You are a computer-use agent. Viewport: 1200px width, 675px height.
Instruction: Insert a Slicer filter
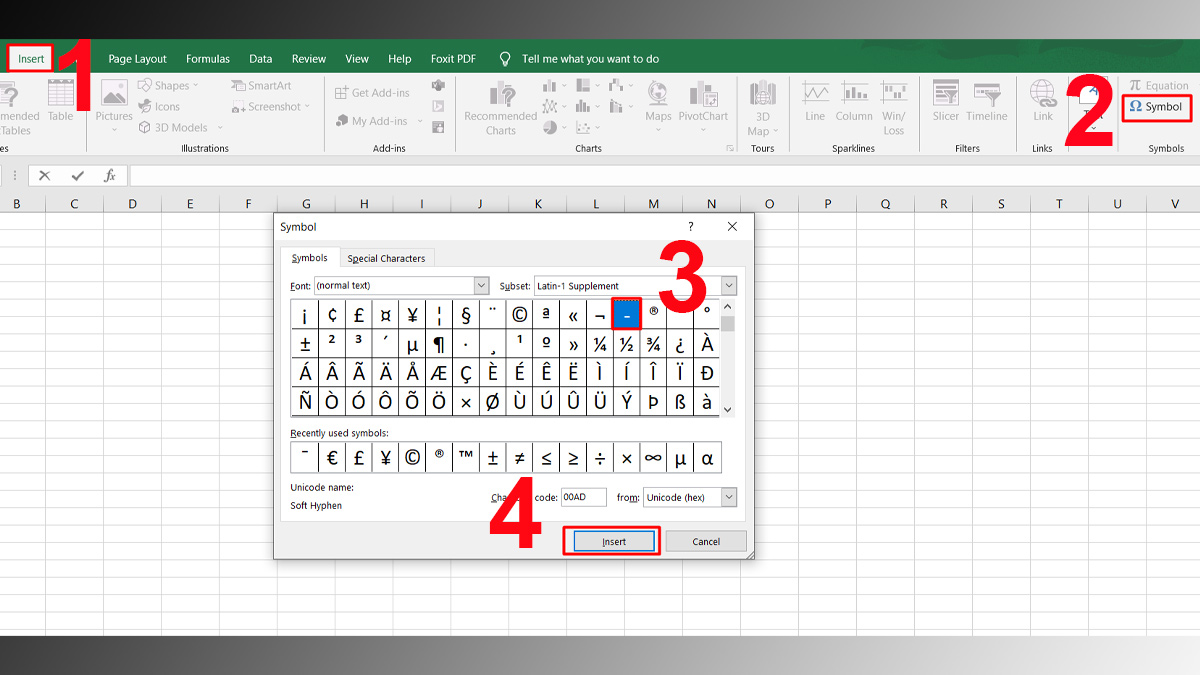(x=944, y=106)
